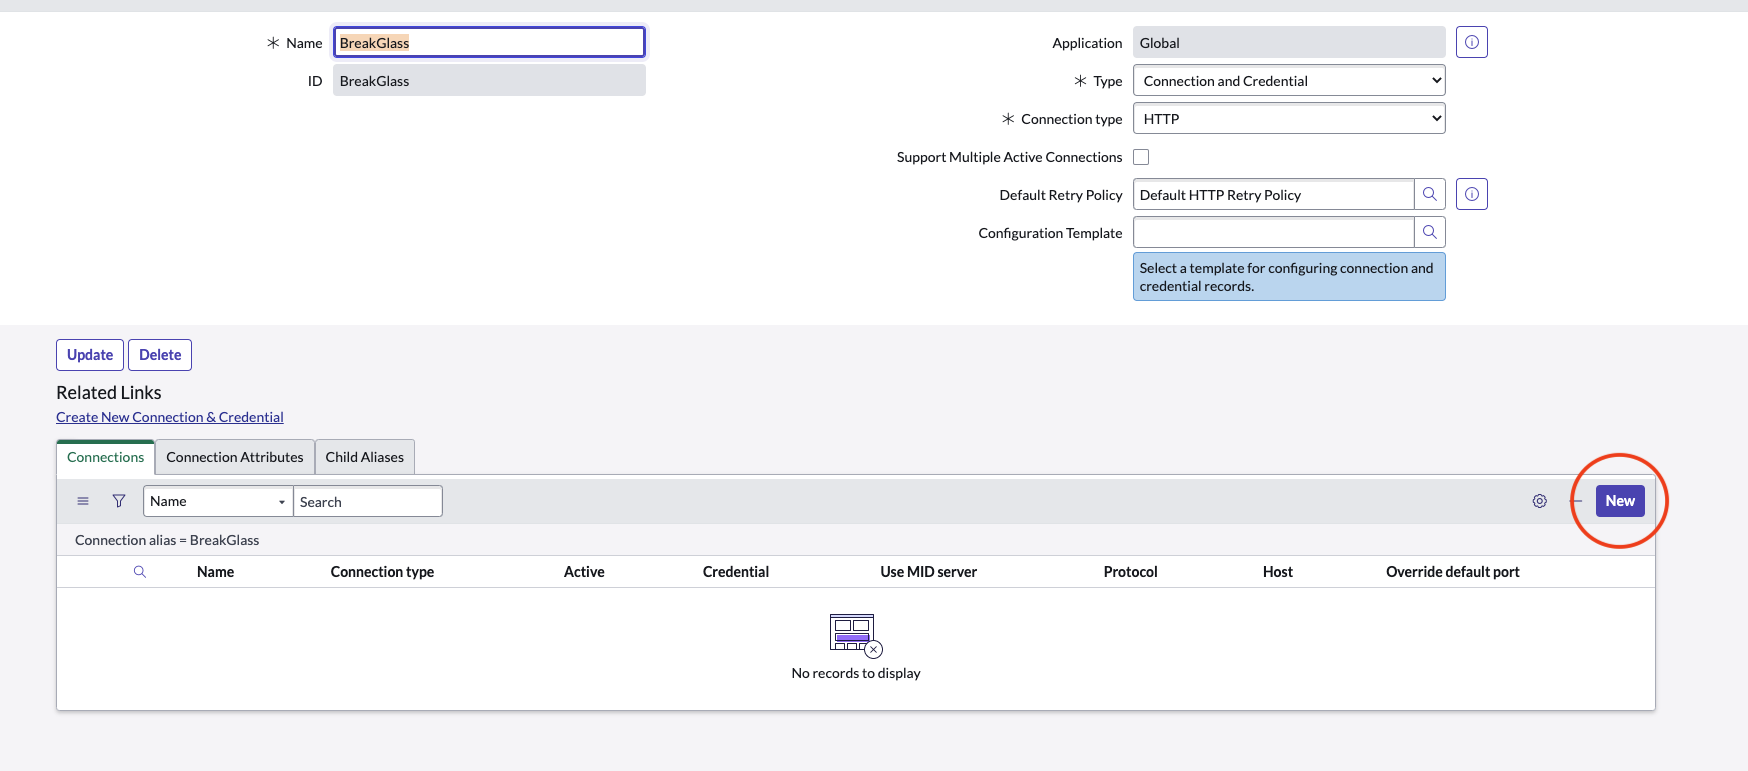1748x771 pixels.
Task: Open Configuration Template lookup search
Action: point(1429,233)
